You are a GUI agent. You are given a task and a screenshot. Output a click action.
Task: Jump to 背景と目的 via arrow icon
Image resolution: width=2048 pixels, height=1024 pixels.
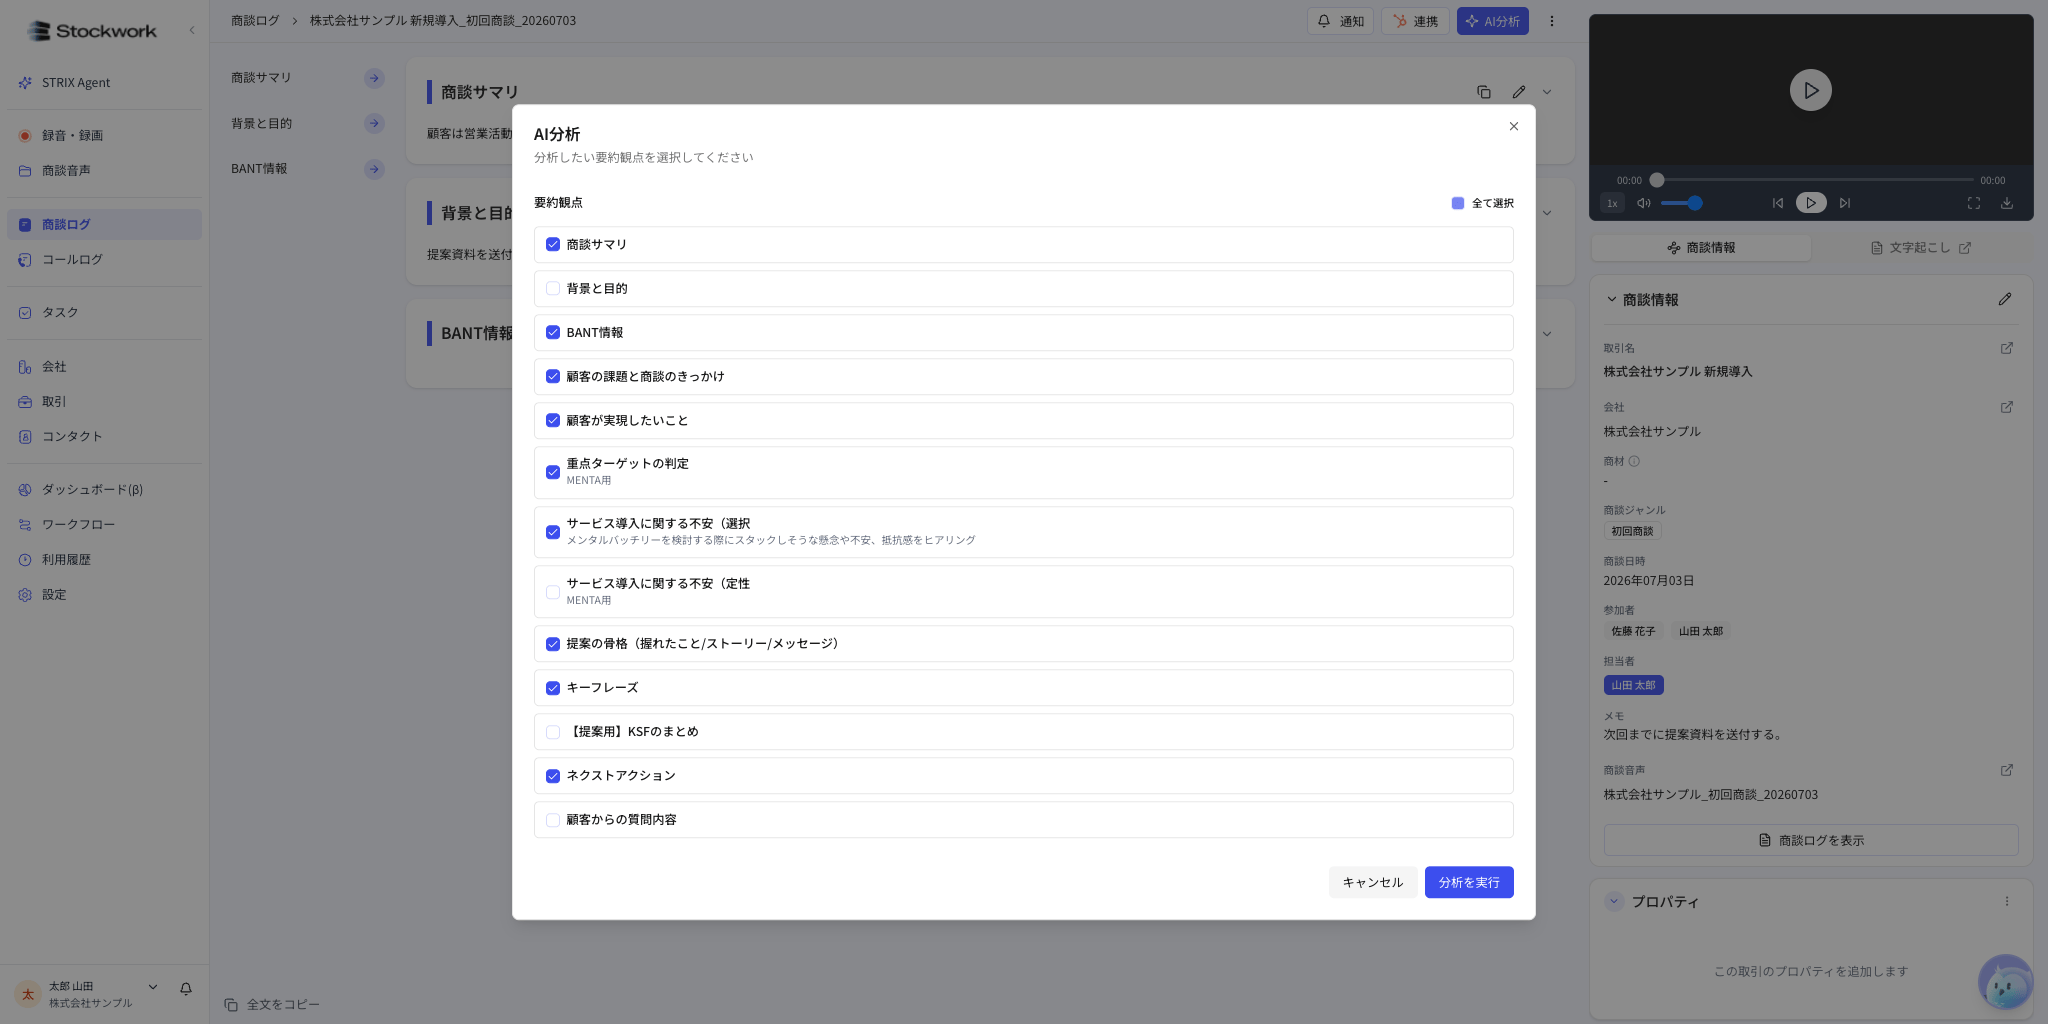click(x=374, y=123)
